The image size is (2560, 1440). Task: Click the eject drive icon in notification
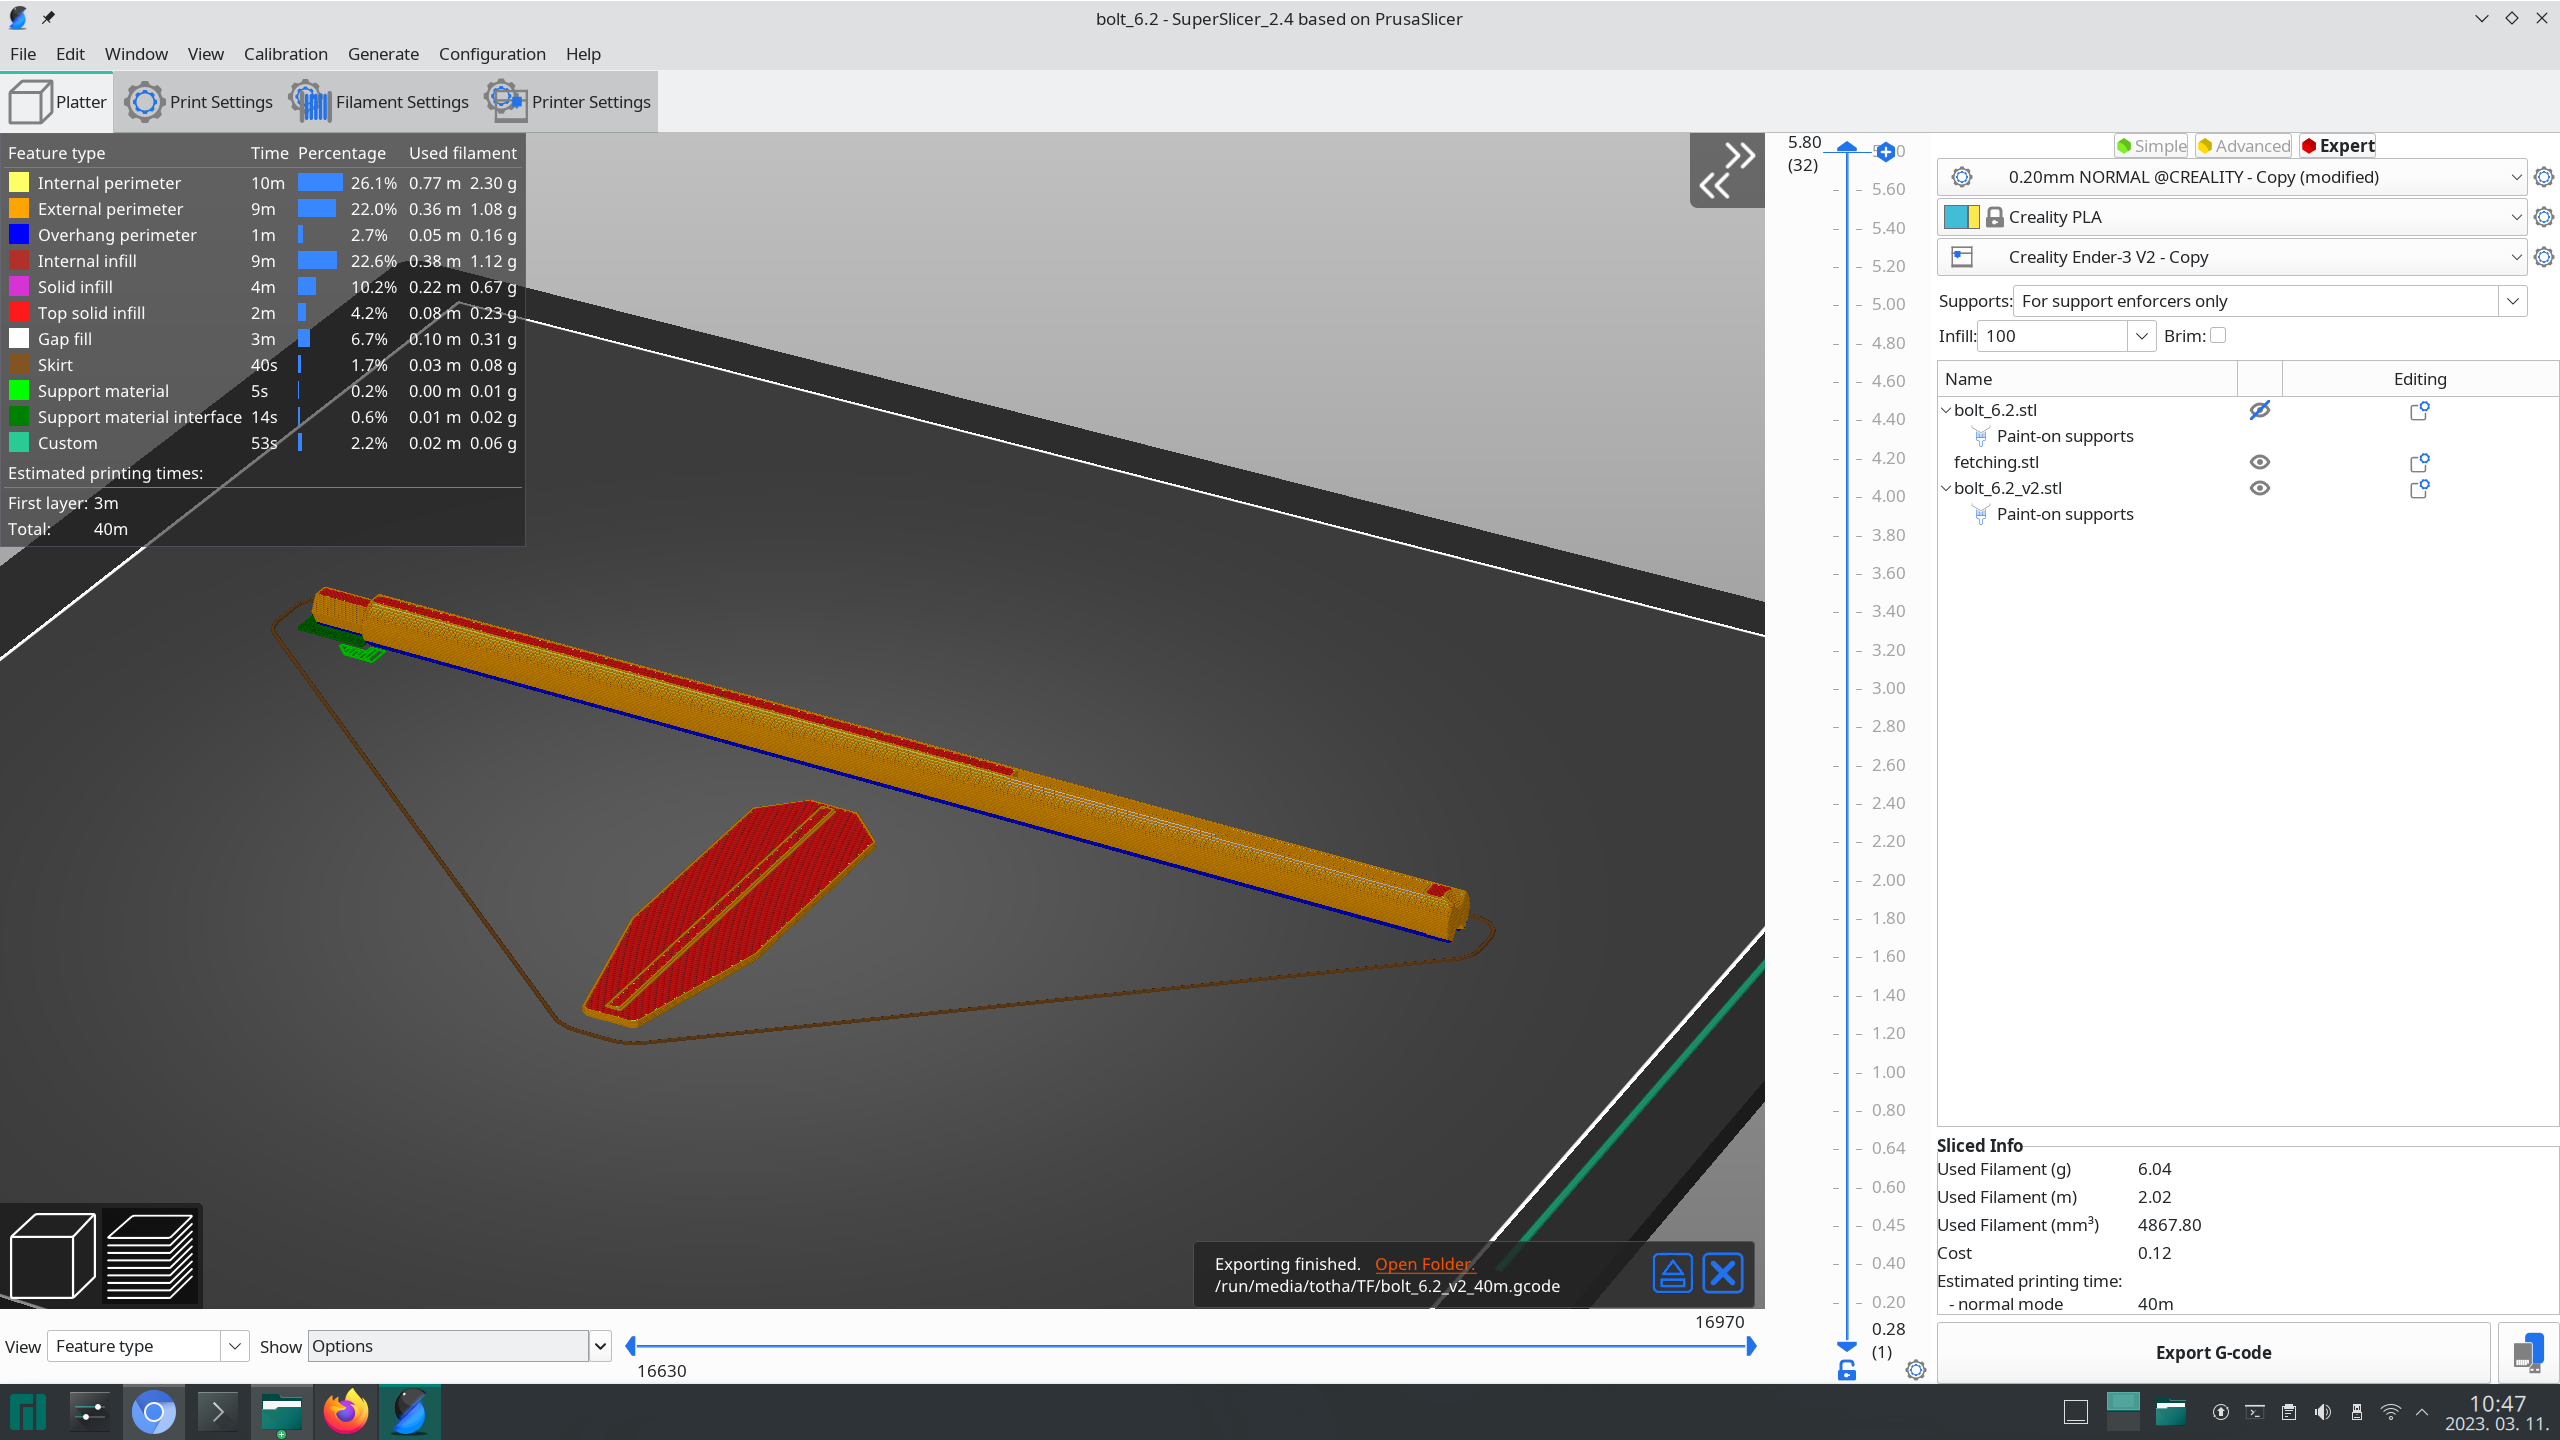[1672, 1273]
